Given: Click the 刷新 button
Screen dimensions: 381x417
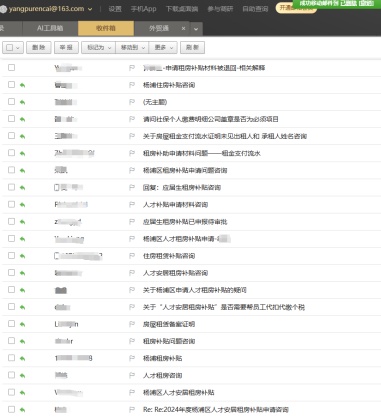Looking at the screenshot, I should 192,48.
